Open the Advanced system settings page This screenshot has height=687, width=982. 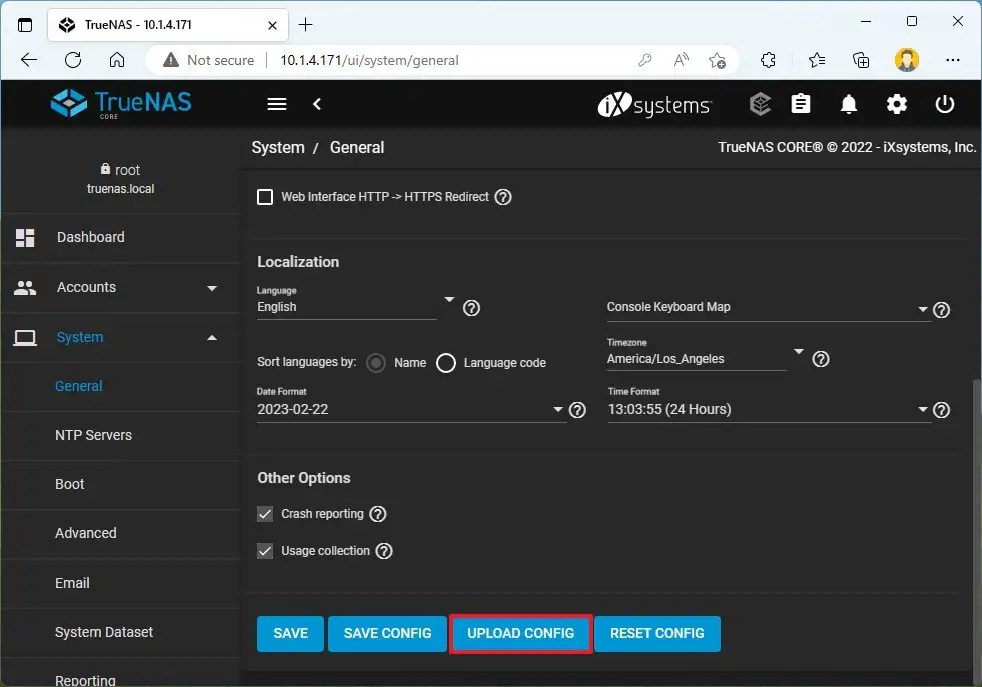click(85, 533)
